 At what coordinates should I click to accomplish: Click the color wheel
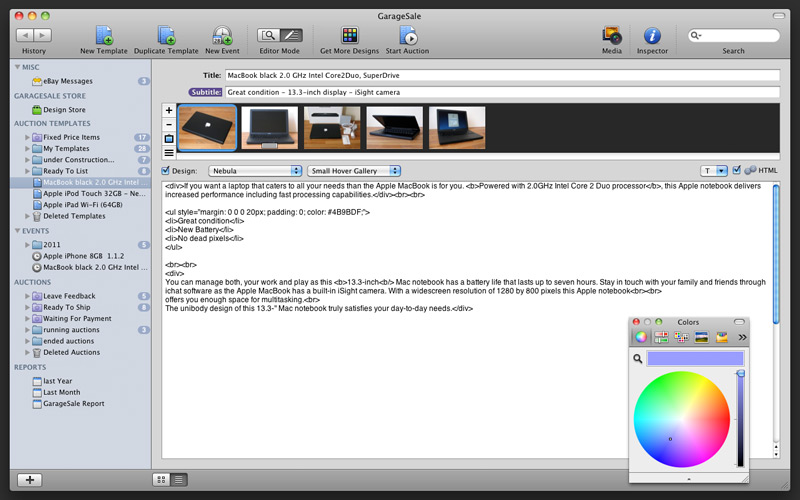[x=682, y=419]
